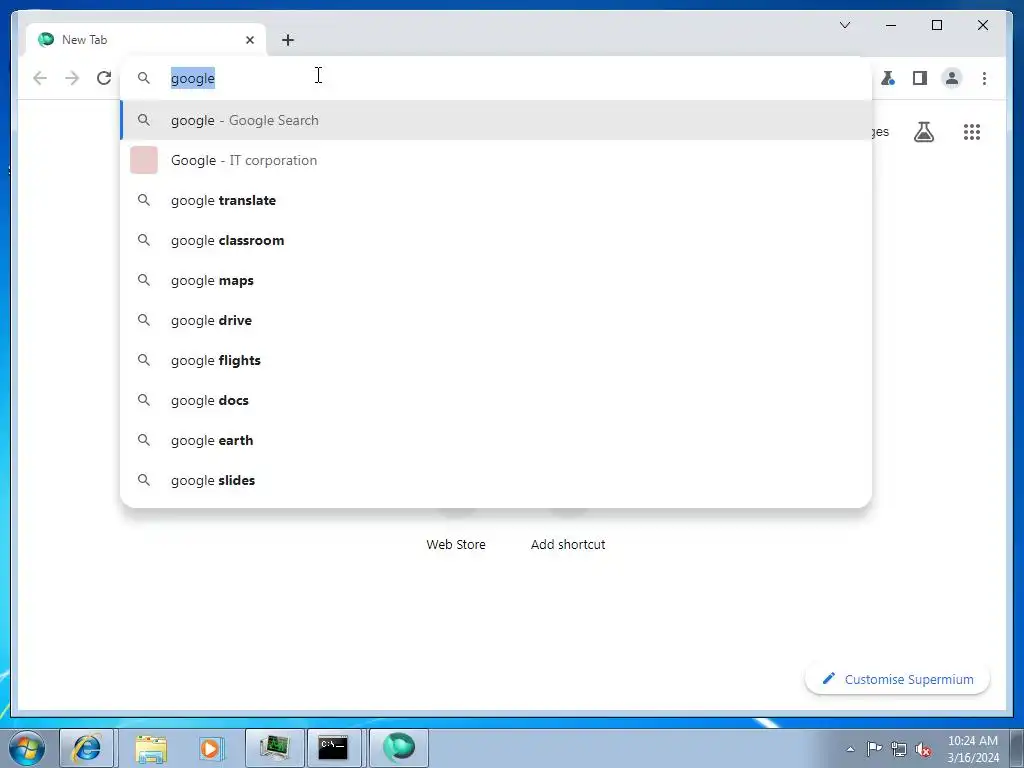1024x768 pixels.
Task: Open Windows Explorer folder in taskbar
Action: click(151, 748)
